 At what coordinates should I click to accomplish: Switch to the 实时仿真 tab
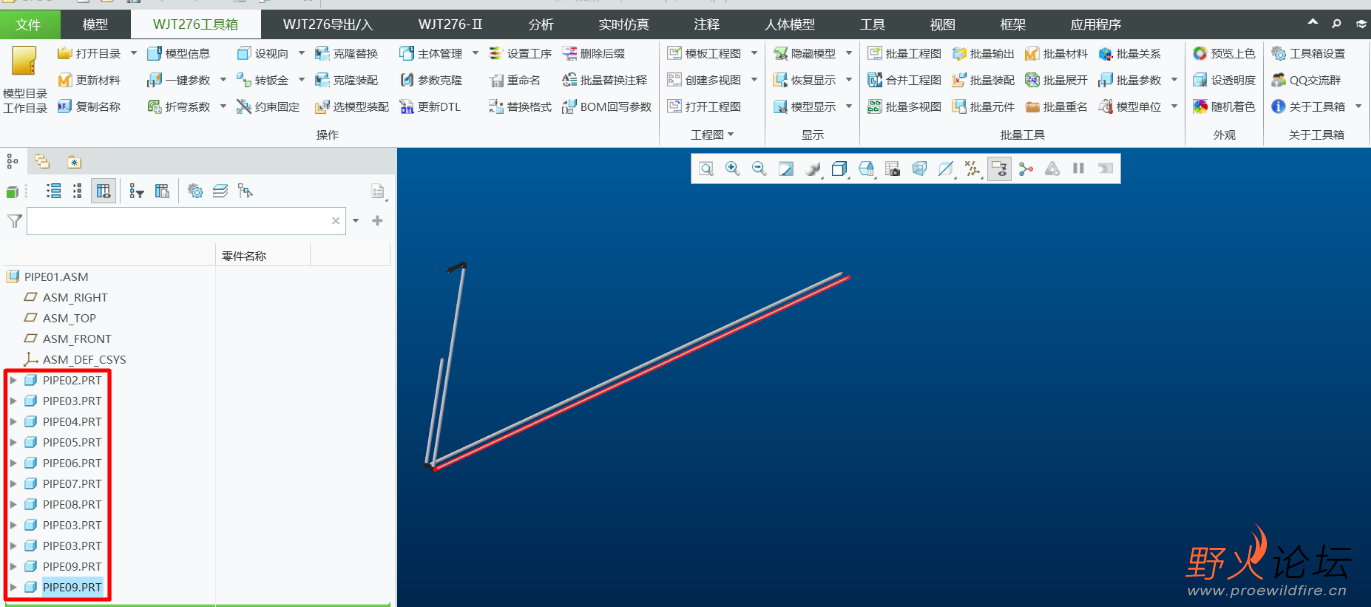coord(623,24)
